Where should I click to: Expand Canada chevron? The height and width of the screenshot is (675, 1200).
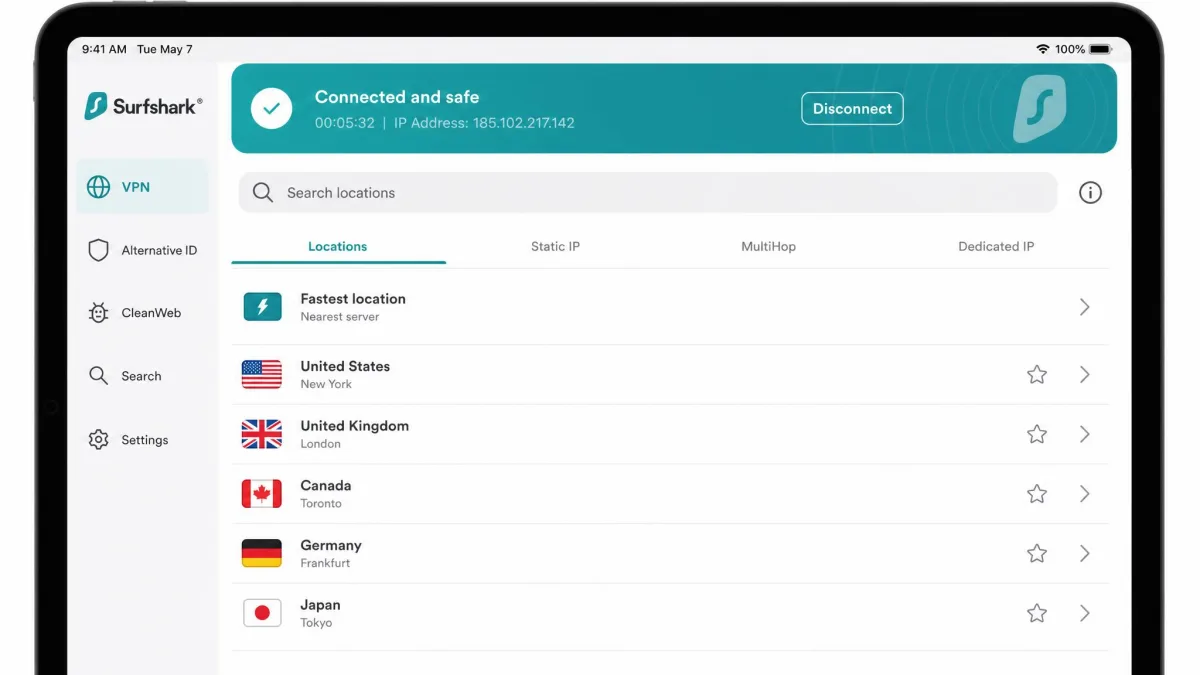click(x=1085, y=494)
